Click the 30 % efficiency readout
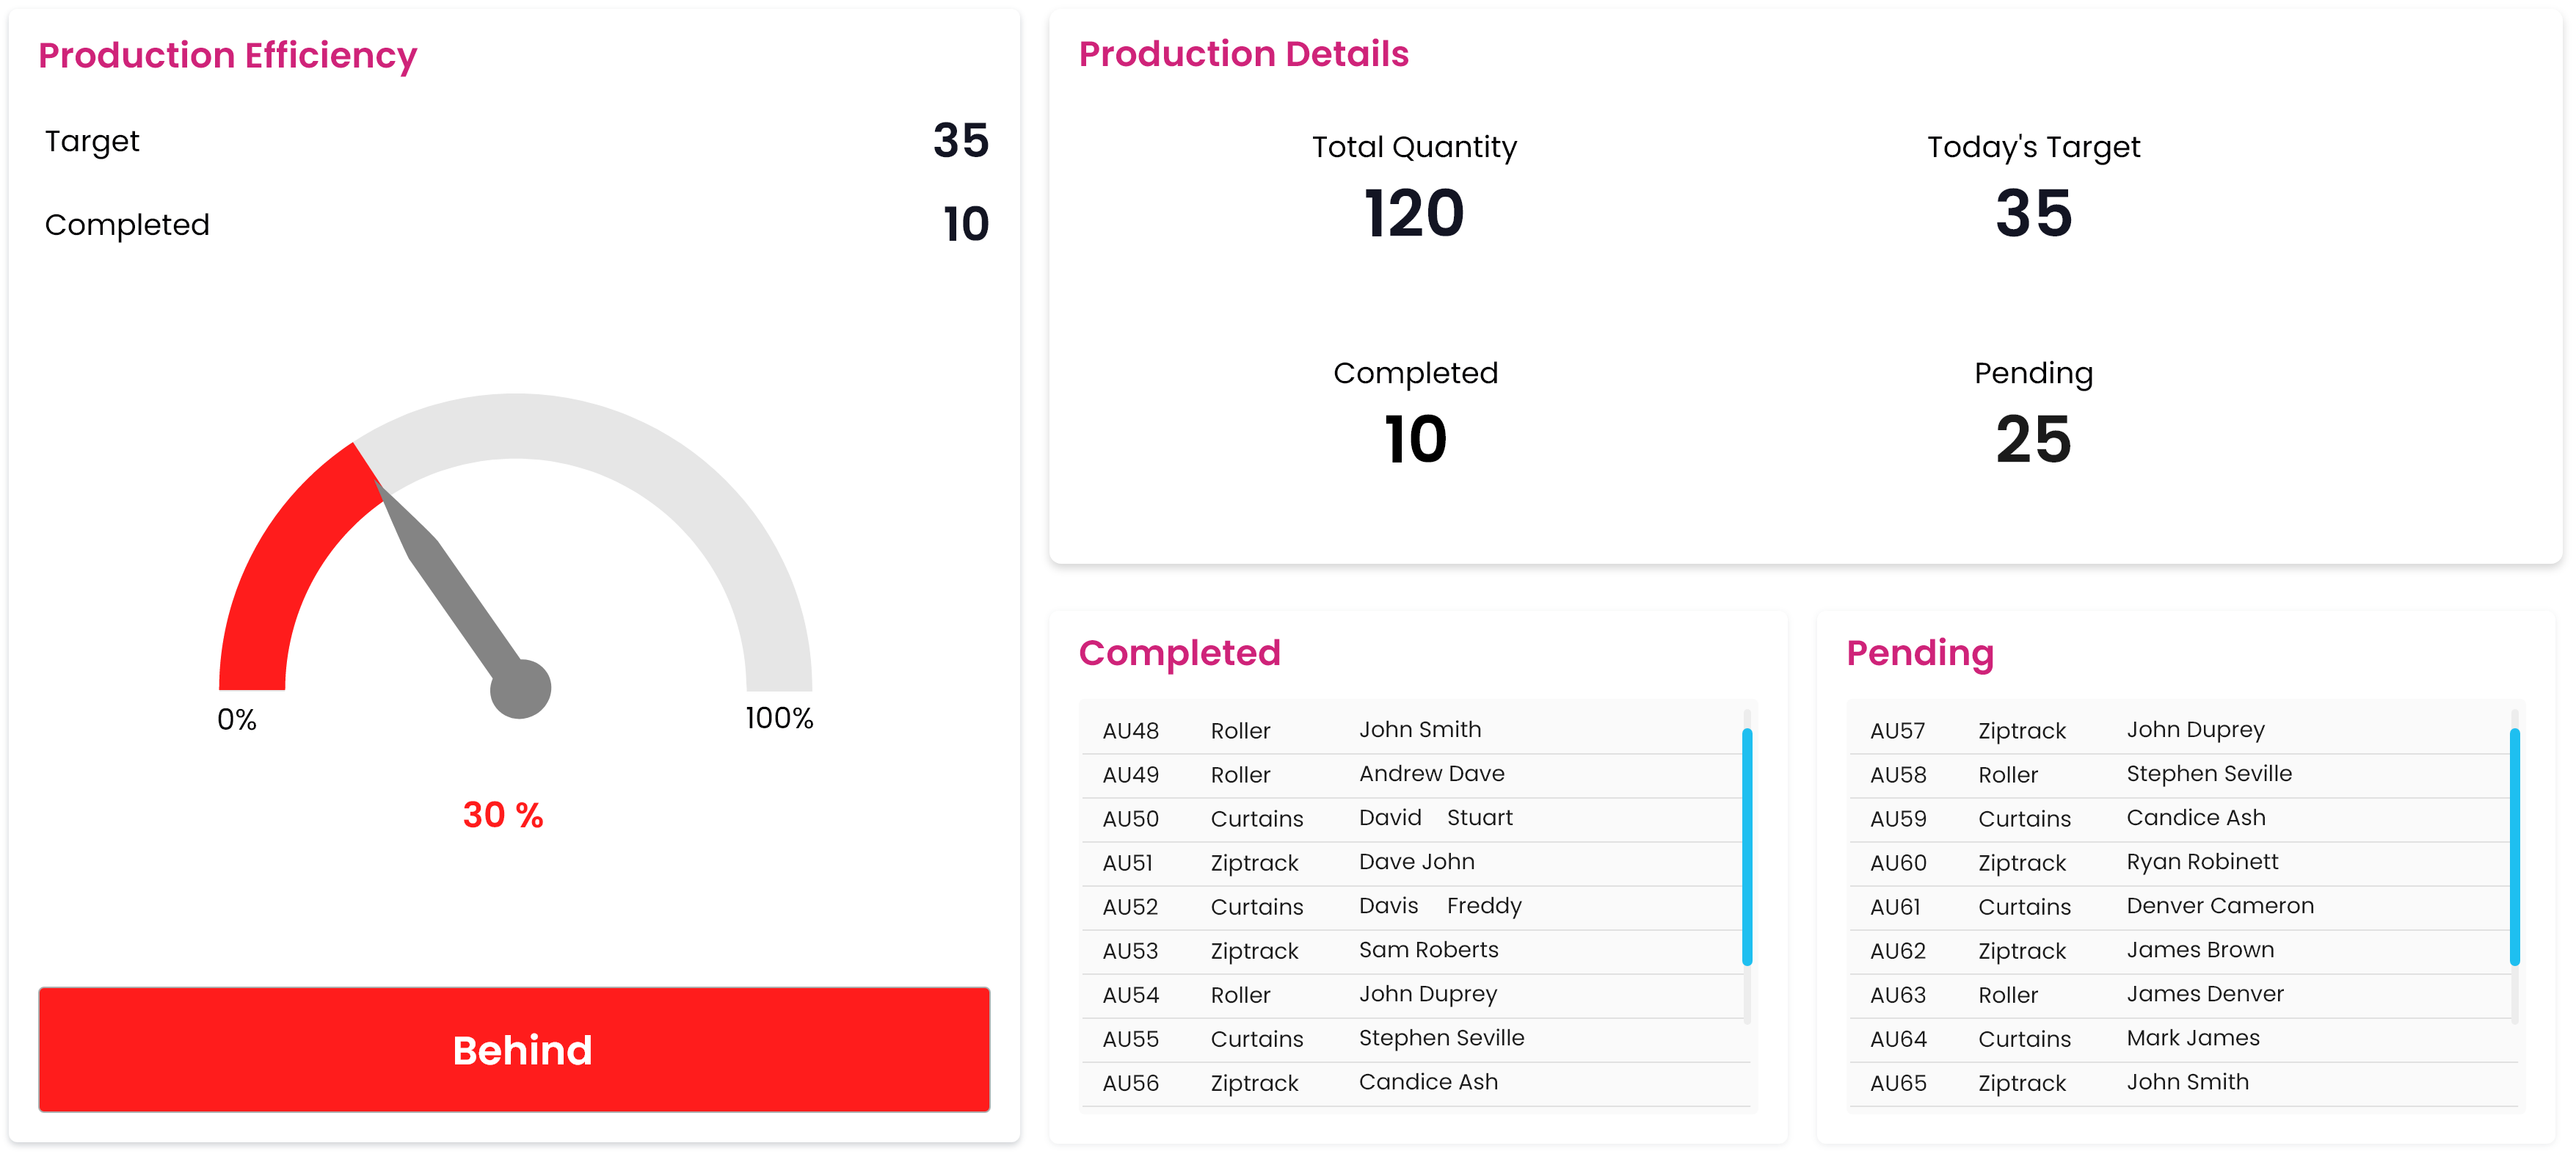 [503, 815]
